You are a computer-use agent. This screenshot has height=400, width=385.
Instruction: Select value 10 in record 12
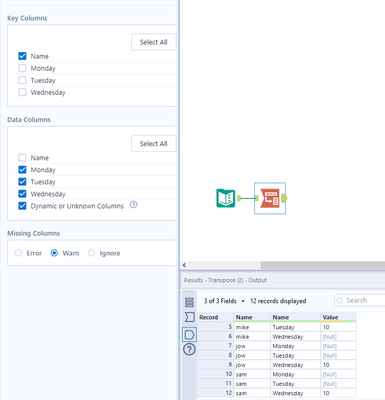coord(338,393)
